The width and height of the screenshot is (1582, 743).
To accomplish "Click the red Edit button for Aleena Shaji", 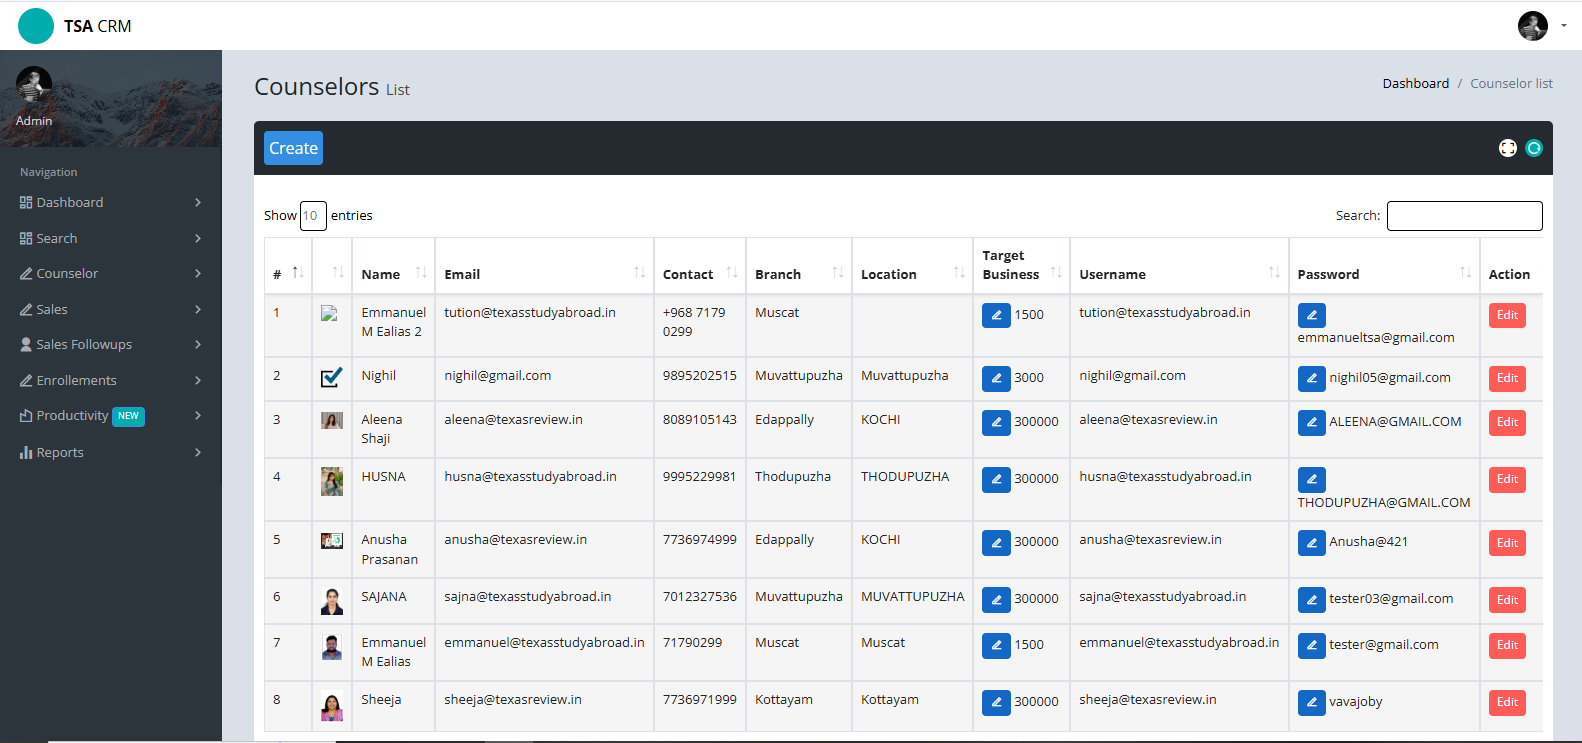I will (1507, 422).
